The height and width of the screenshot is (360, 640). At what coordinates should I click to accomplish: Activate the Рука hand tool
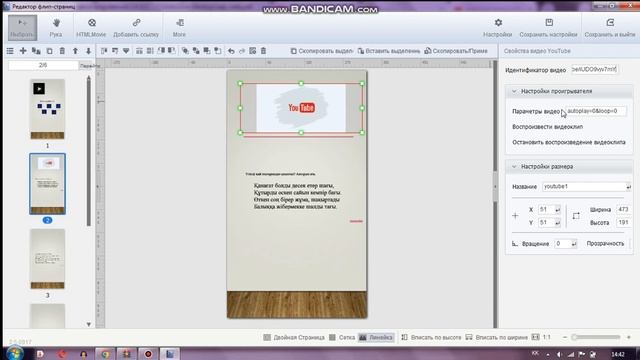pyautogui.click(x=56, y=28)
